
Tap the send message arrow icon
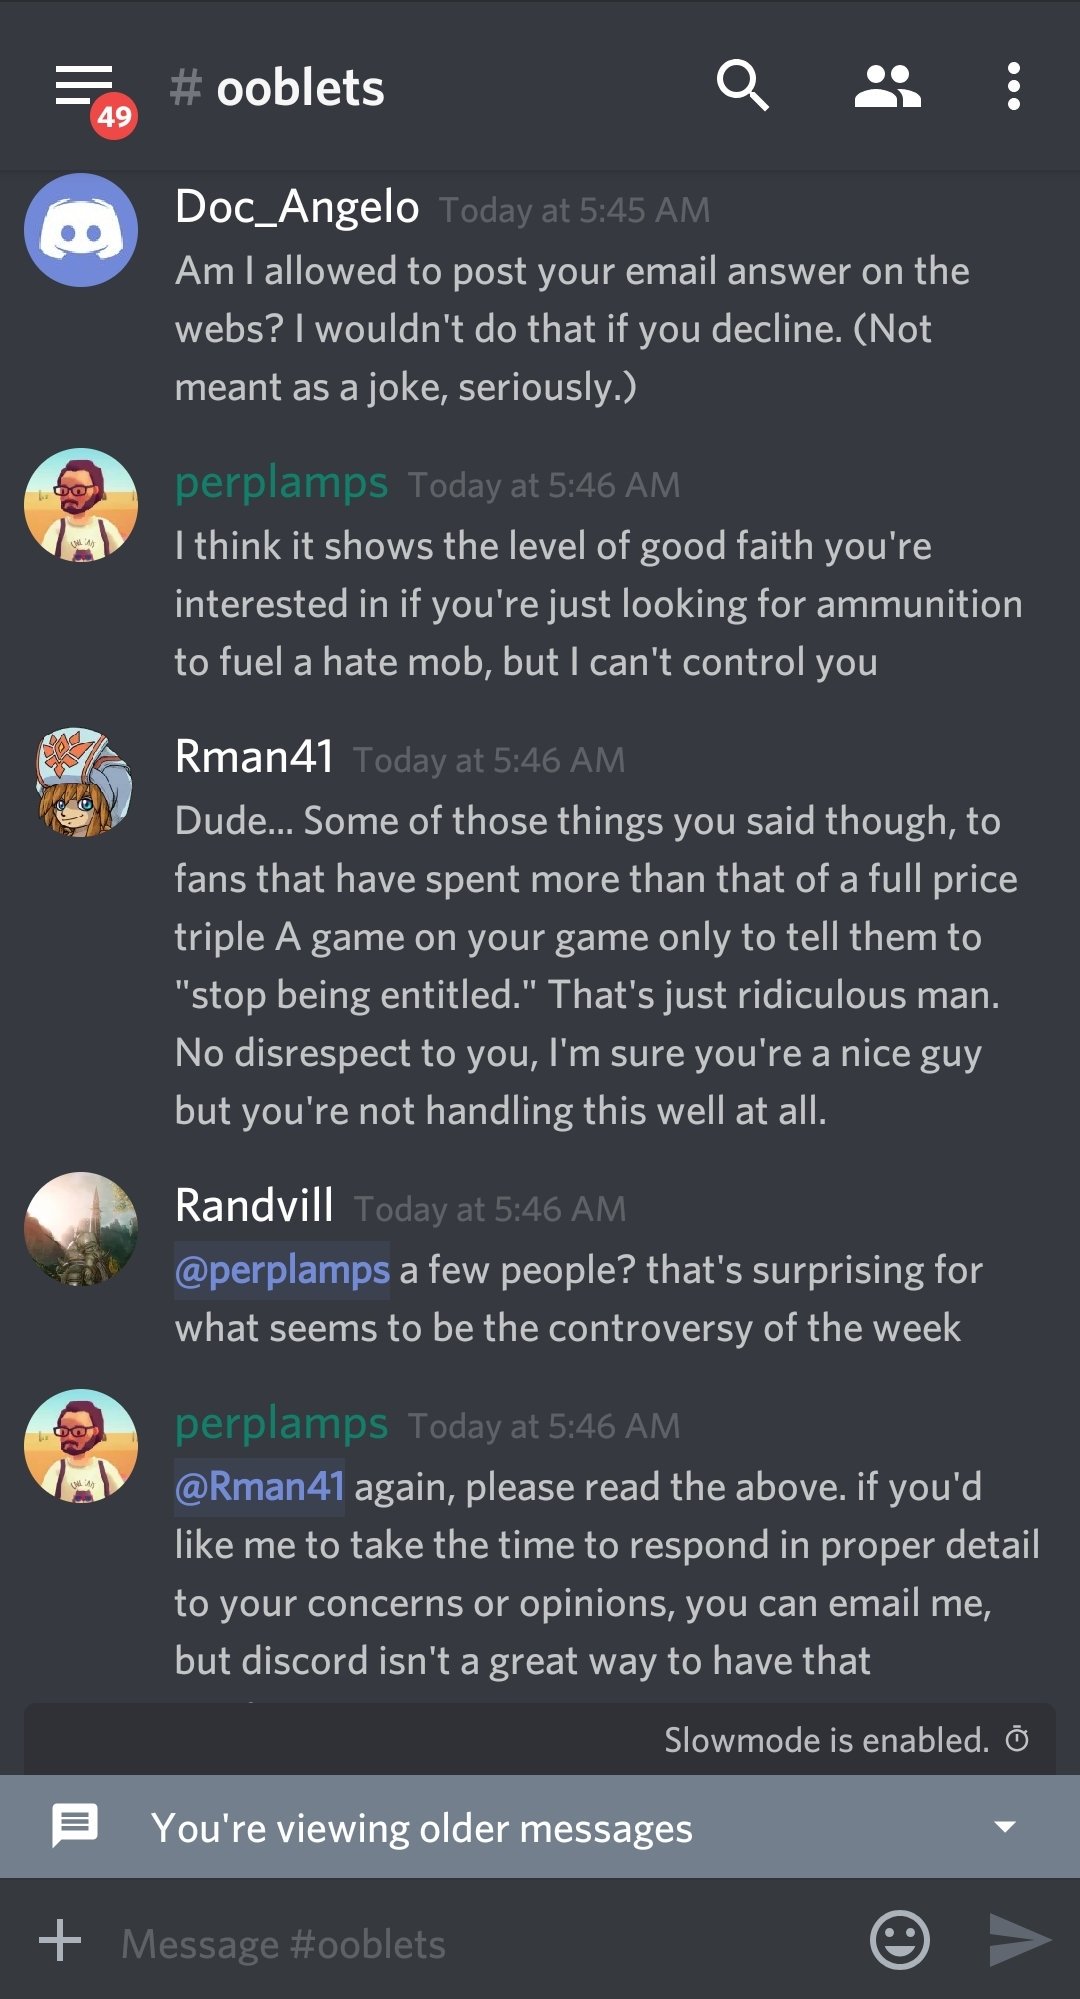click(1019, 1941)
